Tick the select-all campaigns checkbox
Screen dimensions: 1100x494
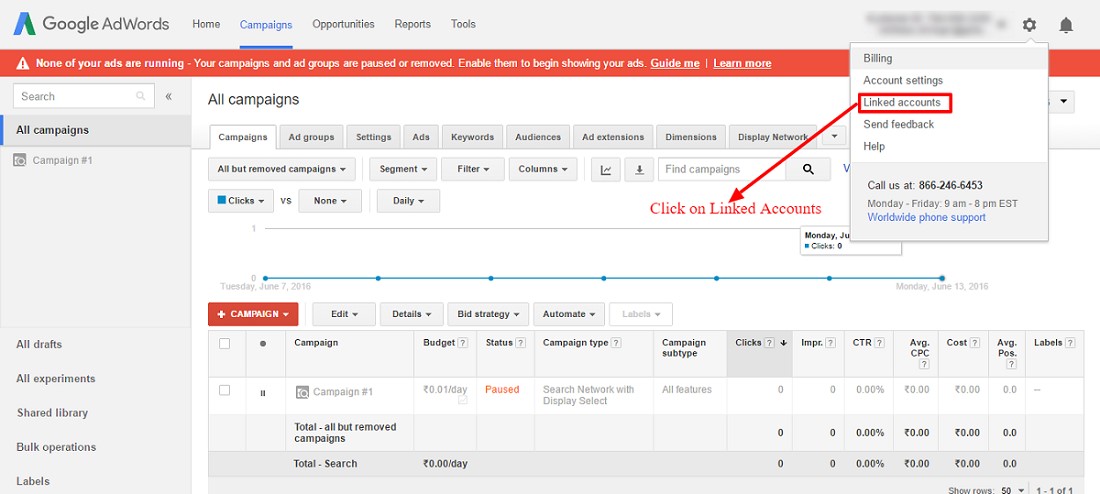pyautogui.click(x=224, y=344)
